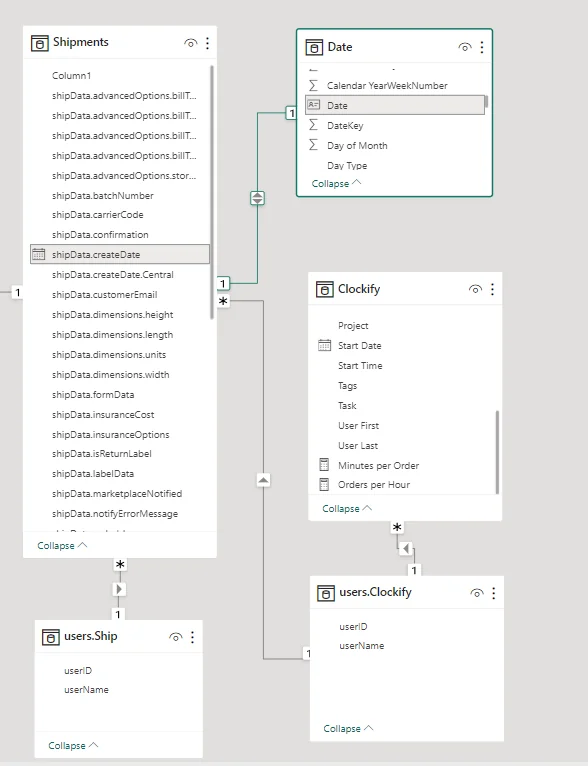588x766 pixels.
Task: Toggle visibility of users.Ship table
Action: [x=175, y=637]
